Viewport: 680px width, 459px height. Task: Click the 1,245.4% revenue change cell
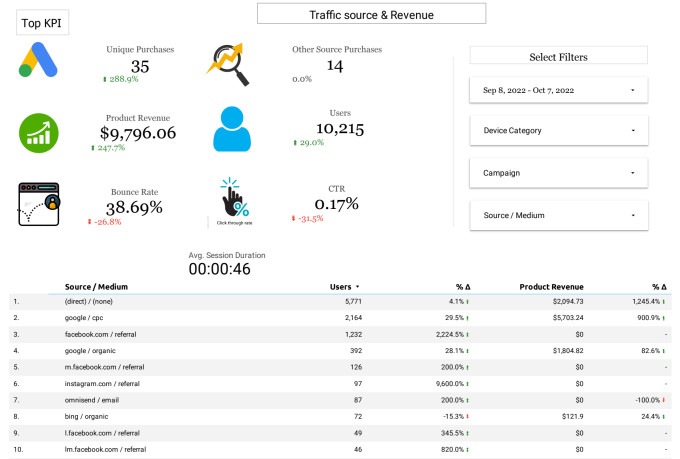[649, 301]
